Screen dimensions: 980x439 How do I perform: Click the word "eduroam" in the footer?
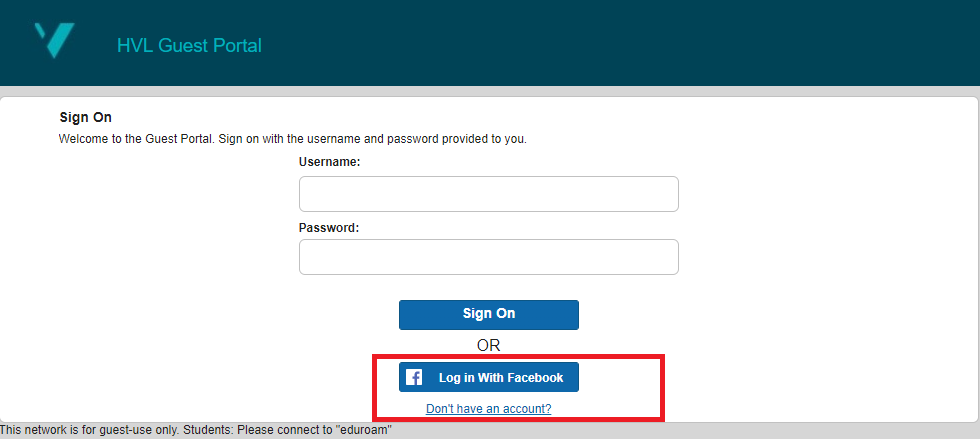pyautogui.click(x=362, y=431)
